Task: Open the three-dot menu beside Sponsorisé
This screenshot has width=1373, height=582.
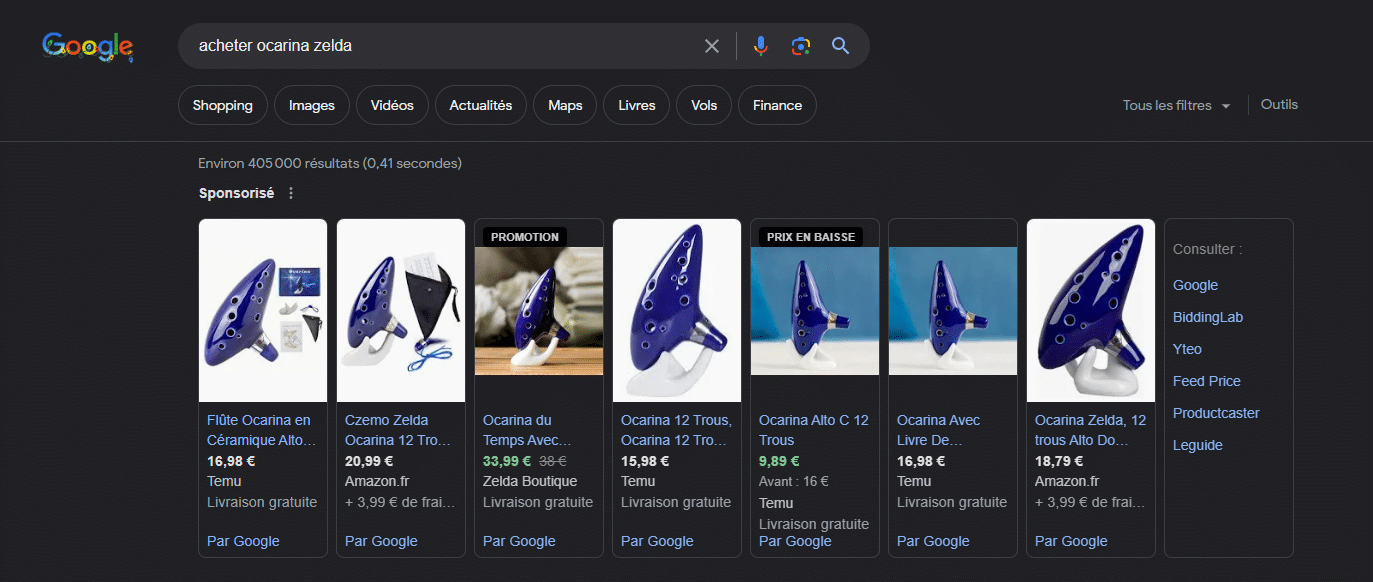Action: [x=291, y=193]
